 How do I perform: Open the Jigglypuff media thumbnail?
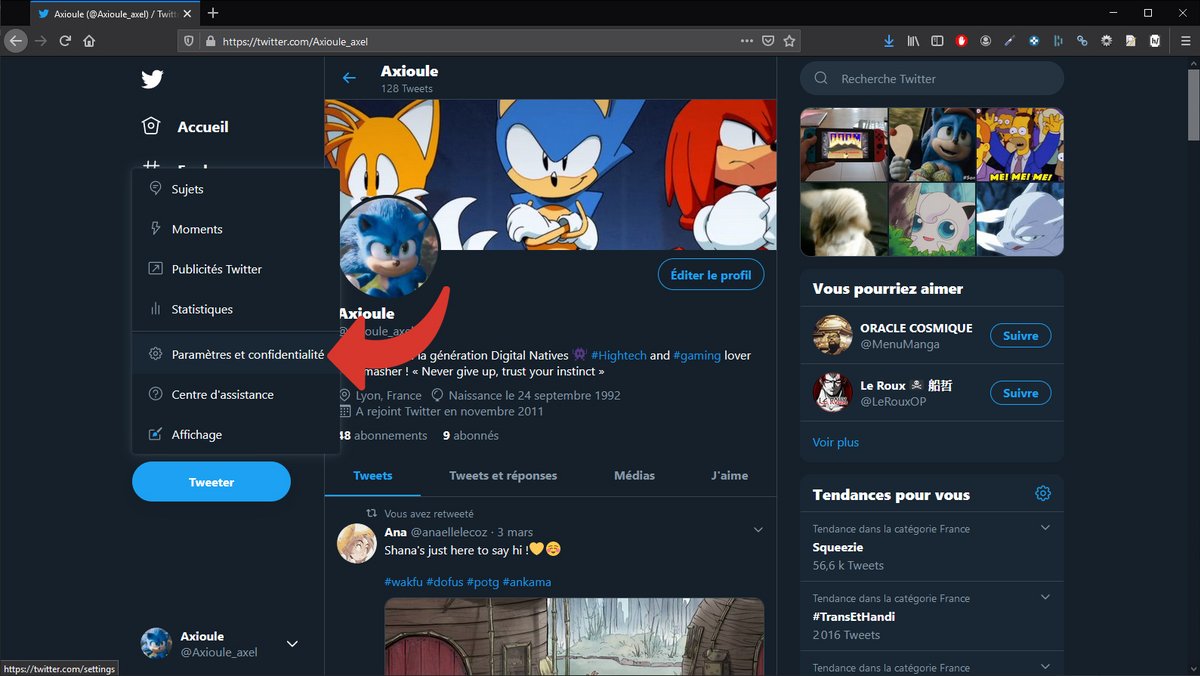(931, 219)
